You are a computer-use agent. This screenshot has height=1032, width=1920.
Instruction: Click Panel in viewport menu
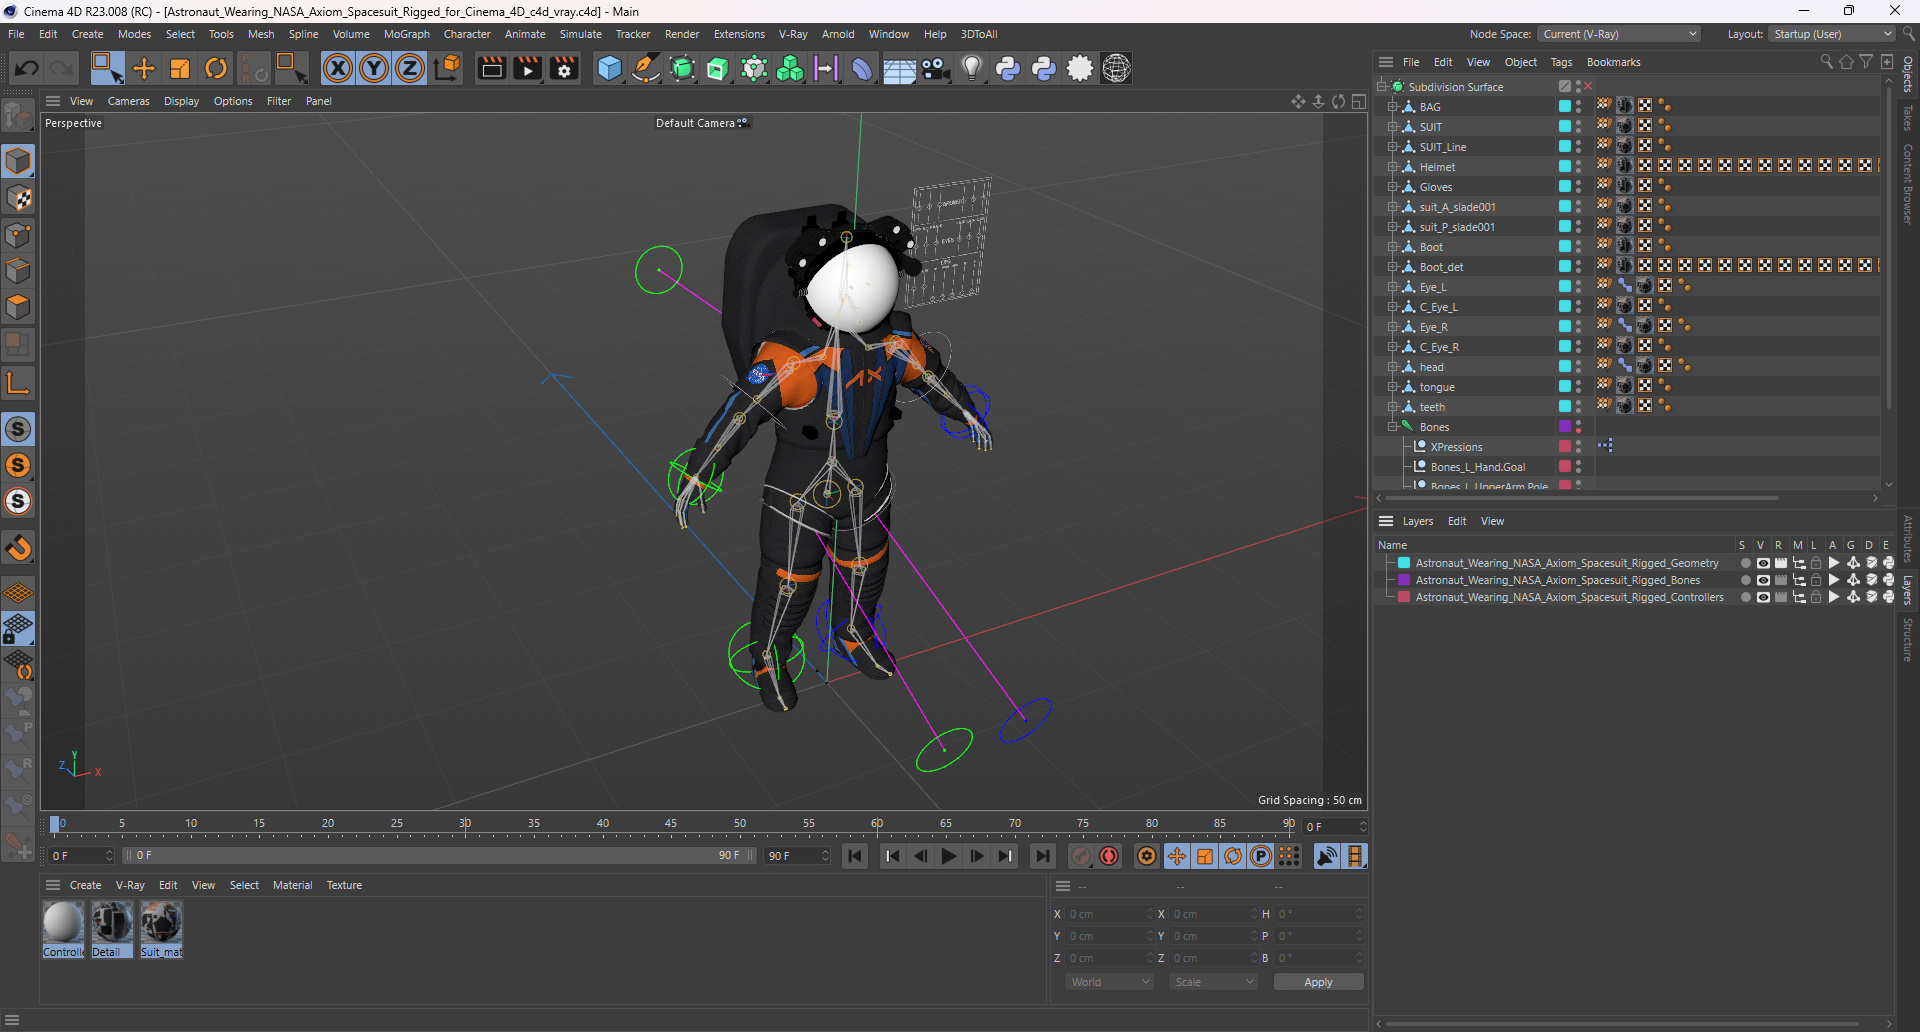pos(318,101)
